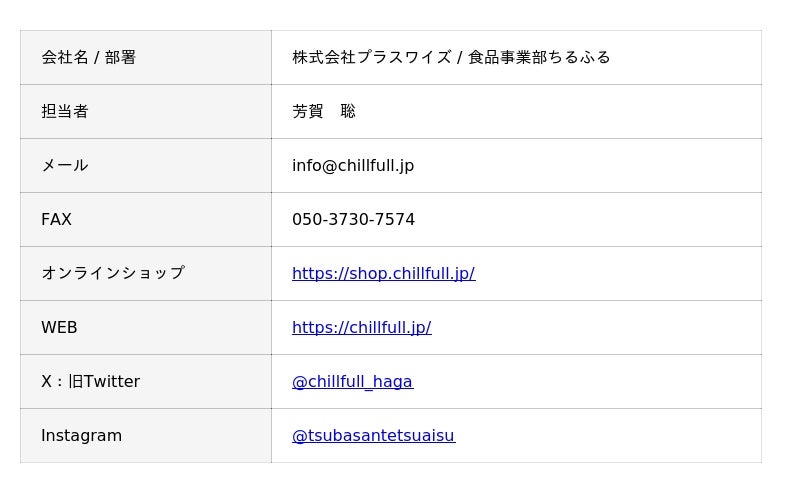Select the オンラインショップ row label
800x493 pixels.
tap(113, 273)
